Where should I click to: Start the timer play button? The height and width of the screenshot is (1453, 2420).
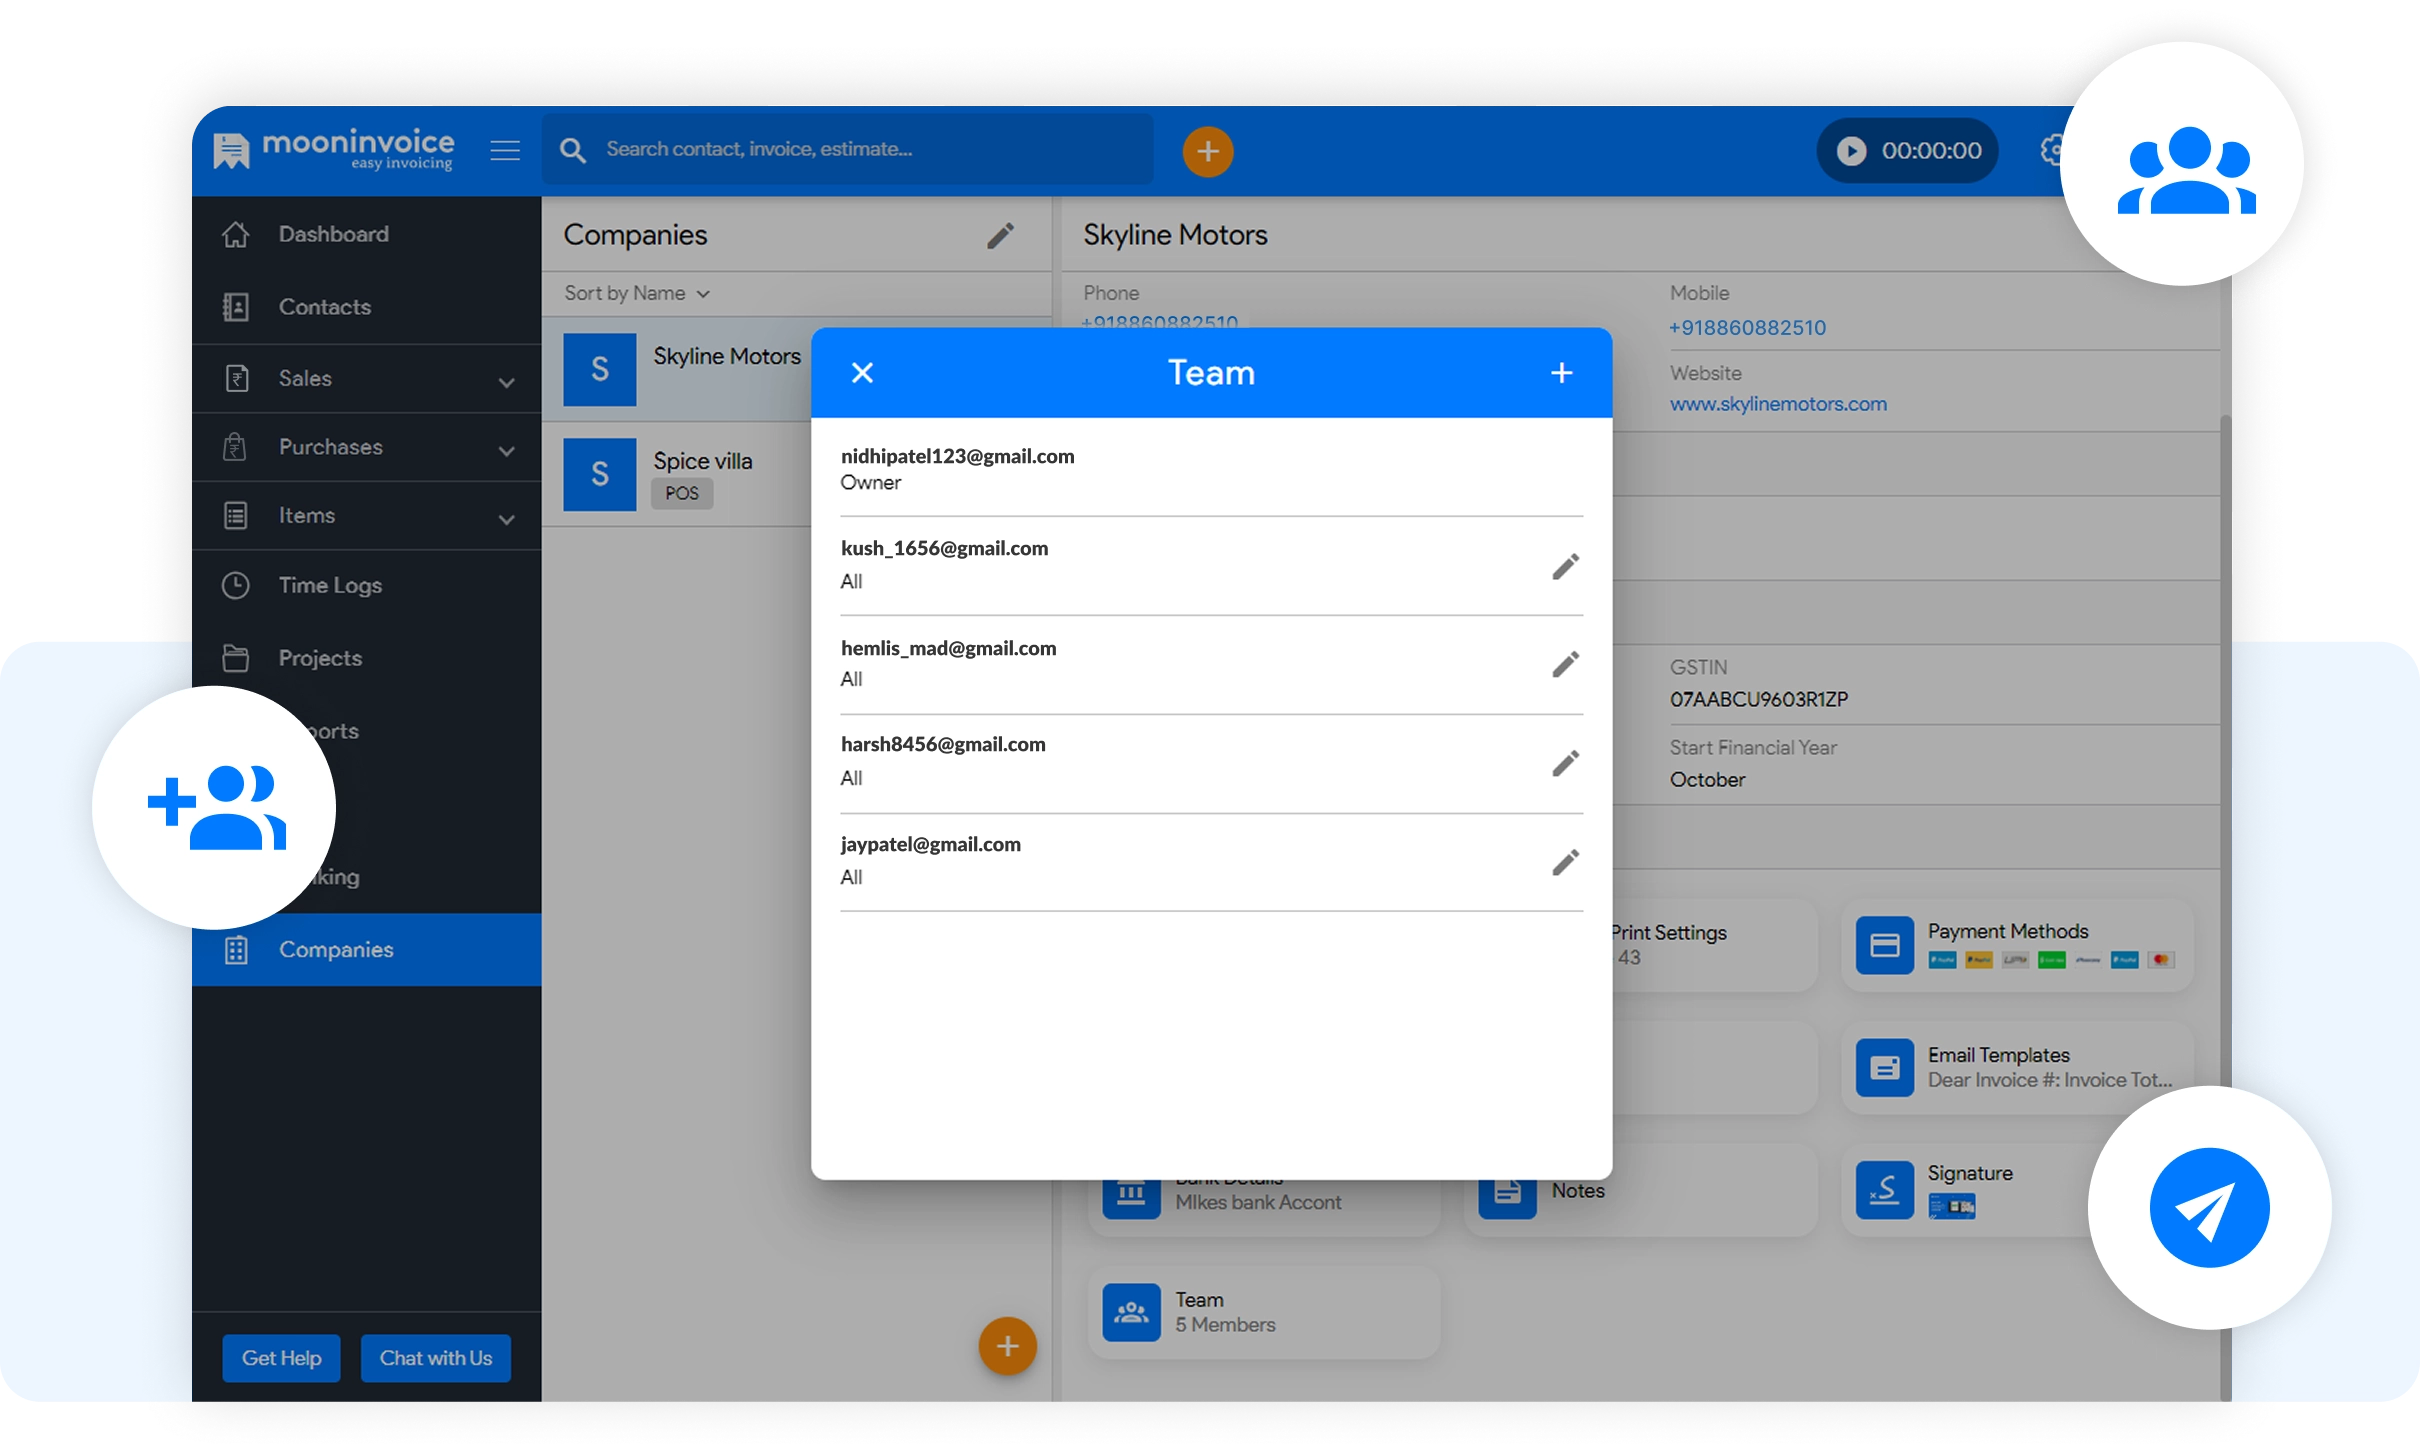tap(1851, 151)
